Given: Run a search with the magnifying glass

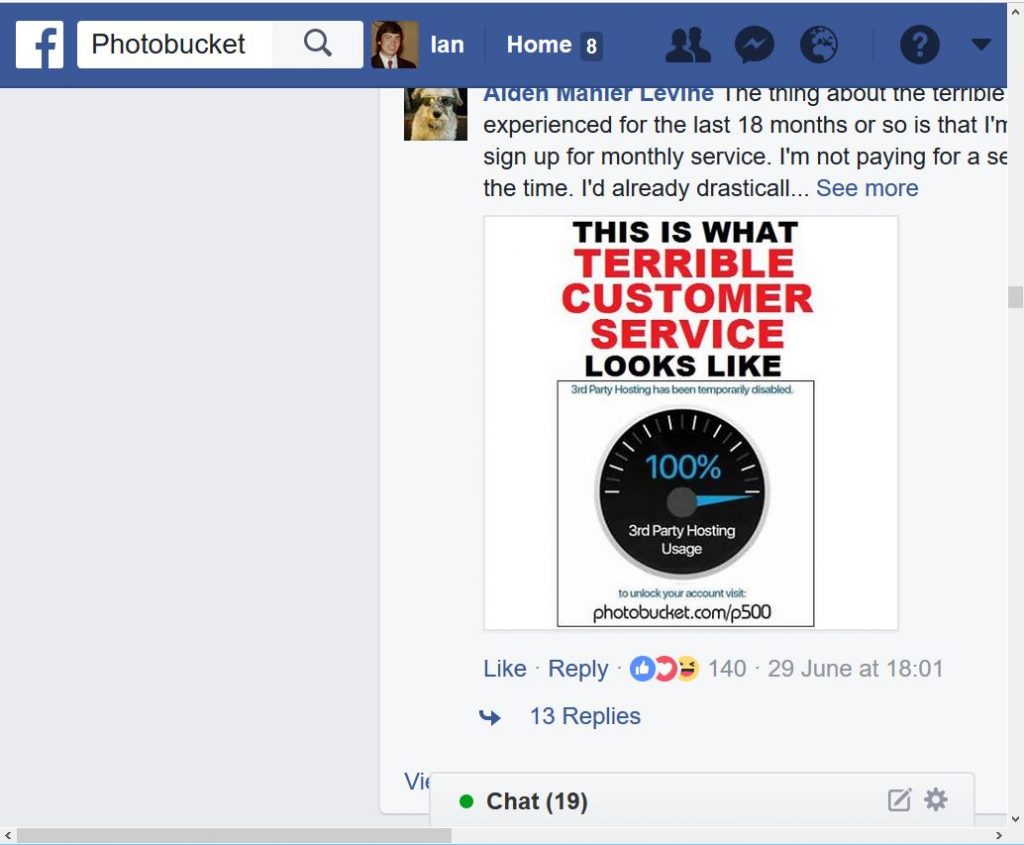Looking at the screenshot, I should pos(318,44).
